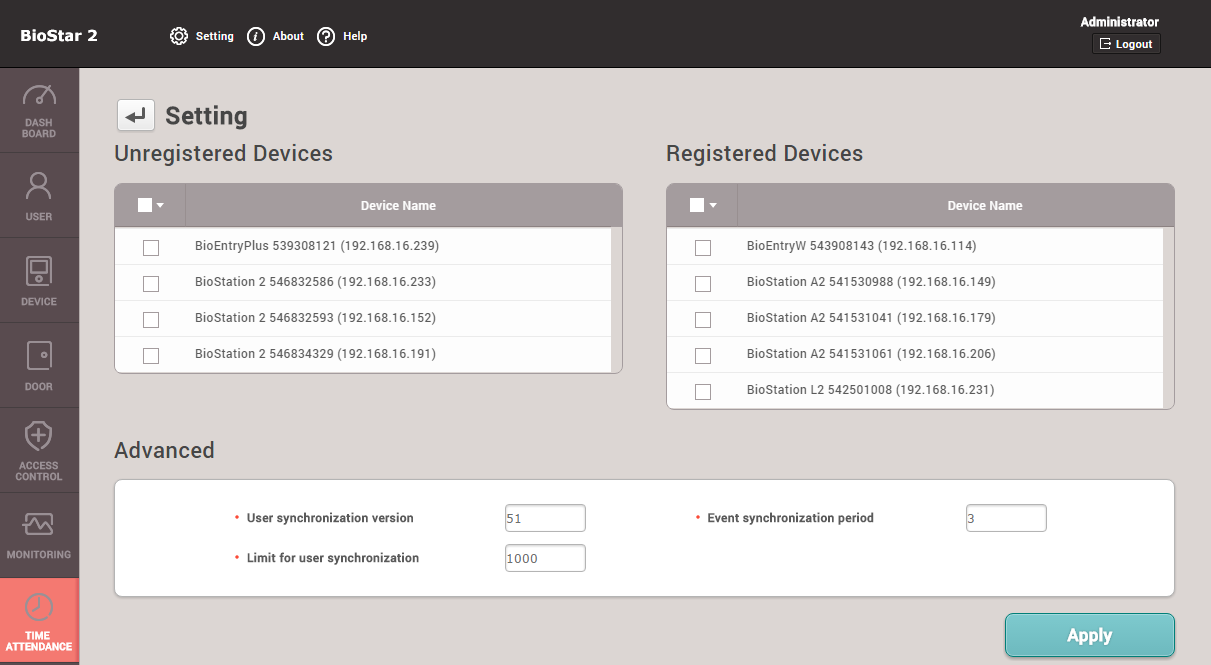Image resolution: width=1211 pixels, height=665 pixels.
Task: Select BioStation L2 542501008 checkbox
Action: coord(703,391)
